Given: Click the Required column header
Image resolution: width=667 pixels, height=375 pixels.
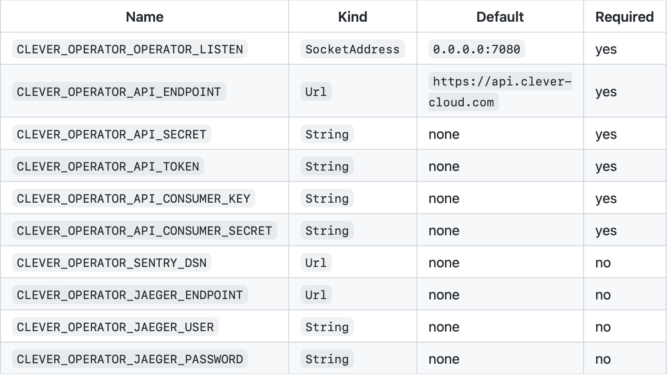Looking at the screenshot, I should (x=624, y=17).
